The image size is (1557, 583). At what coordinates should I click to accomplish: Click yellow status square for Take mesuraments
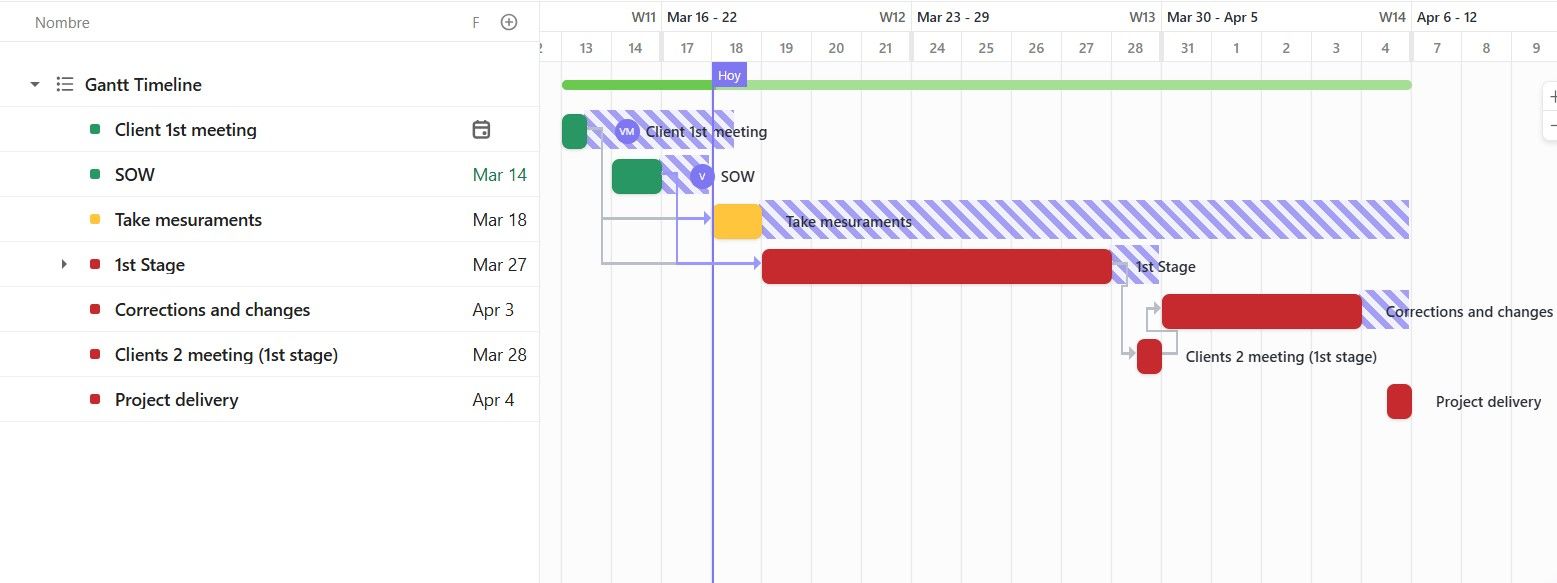pyautogui.click(x=95, y=220)
